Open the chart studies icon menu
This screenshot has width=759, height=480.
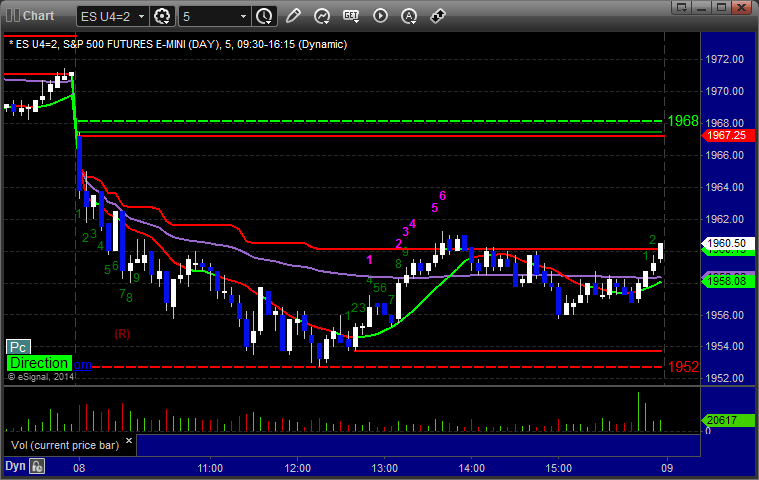(322, 16)
